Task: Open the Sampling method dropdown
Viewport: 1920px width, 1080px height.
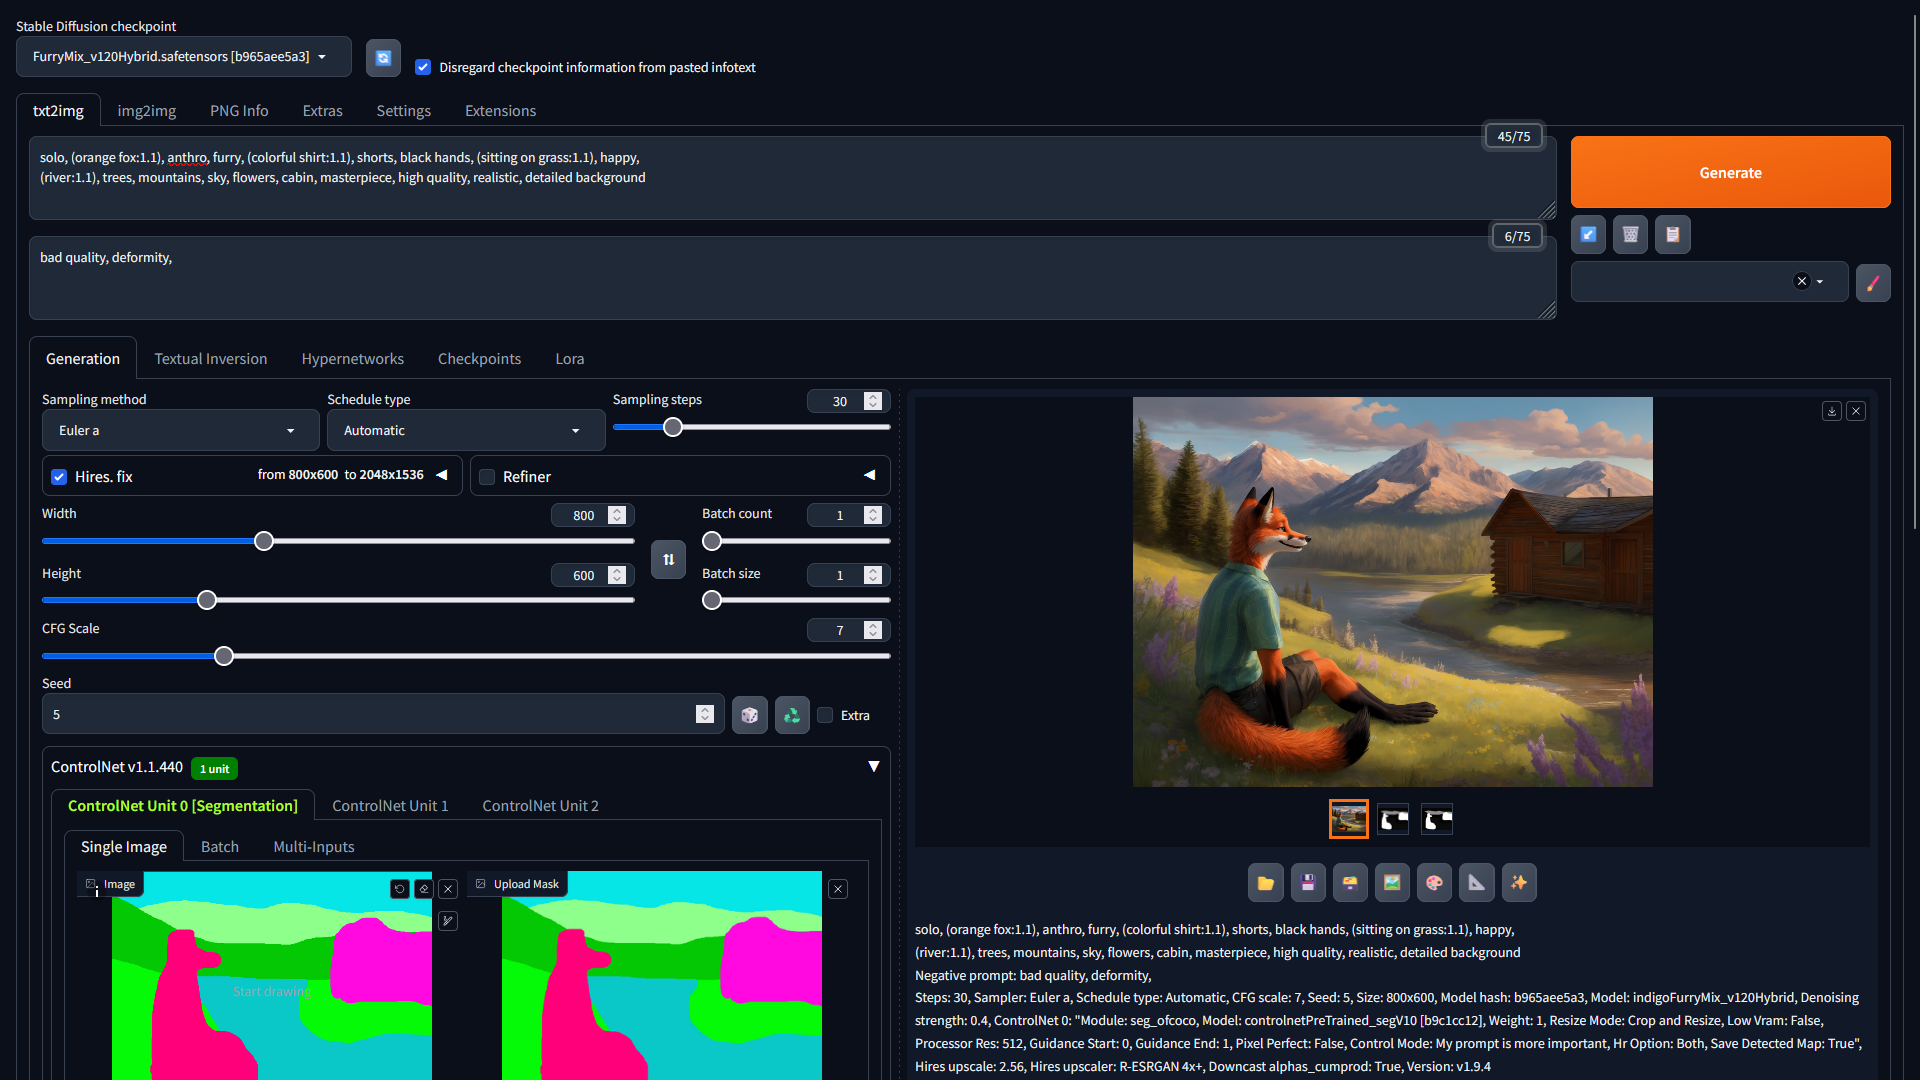Action: tap(180, 431)
